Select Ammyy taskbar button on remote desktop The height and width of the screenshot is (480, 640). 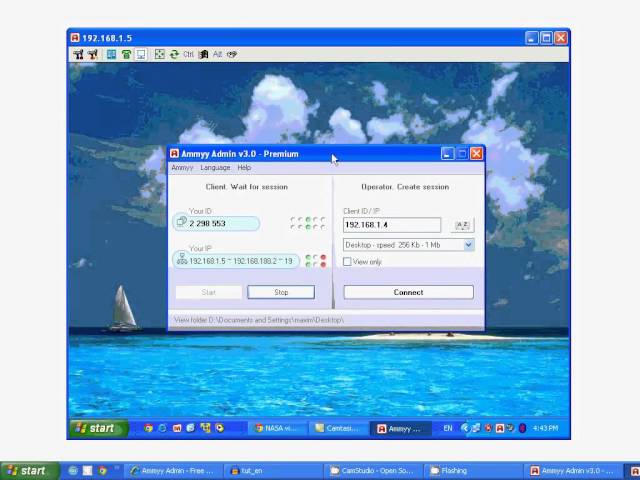[400, 429]
